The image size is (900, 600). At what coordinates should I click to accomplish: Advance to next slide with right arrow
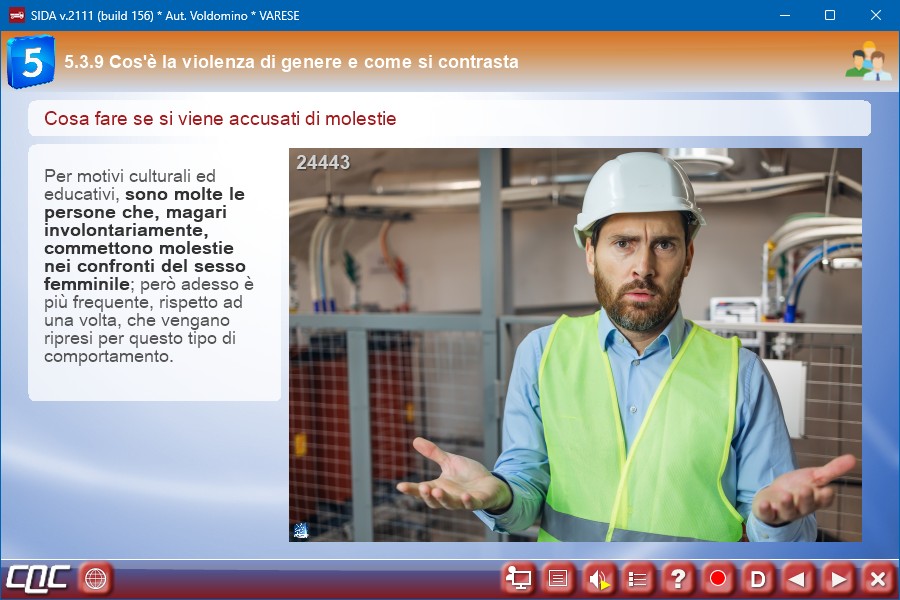[x=838, y=578]
